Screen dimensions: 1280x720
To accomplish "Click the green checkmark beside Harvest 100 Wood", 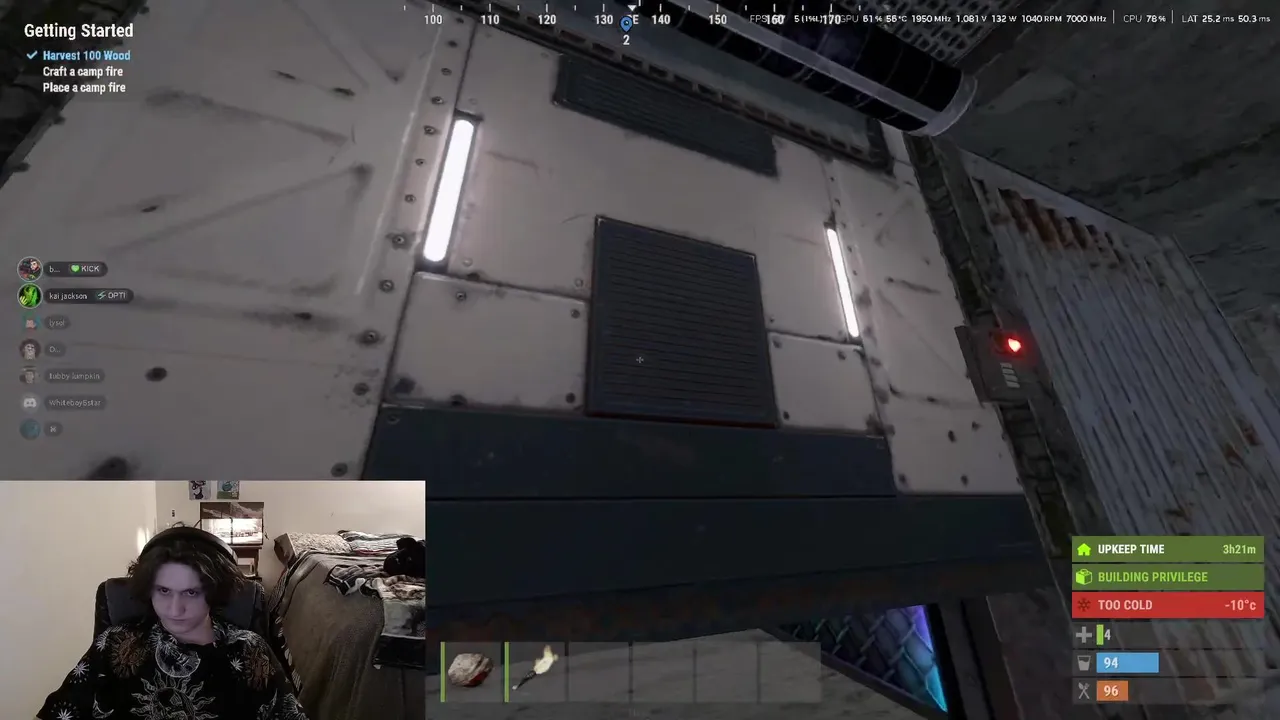I will click(32, 56).
